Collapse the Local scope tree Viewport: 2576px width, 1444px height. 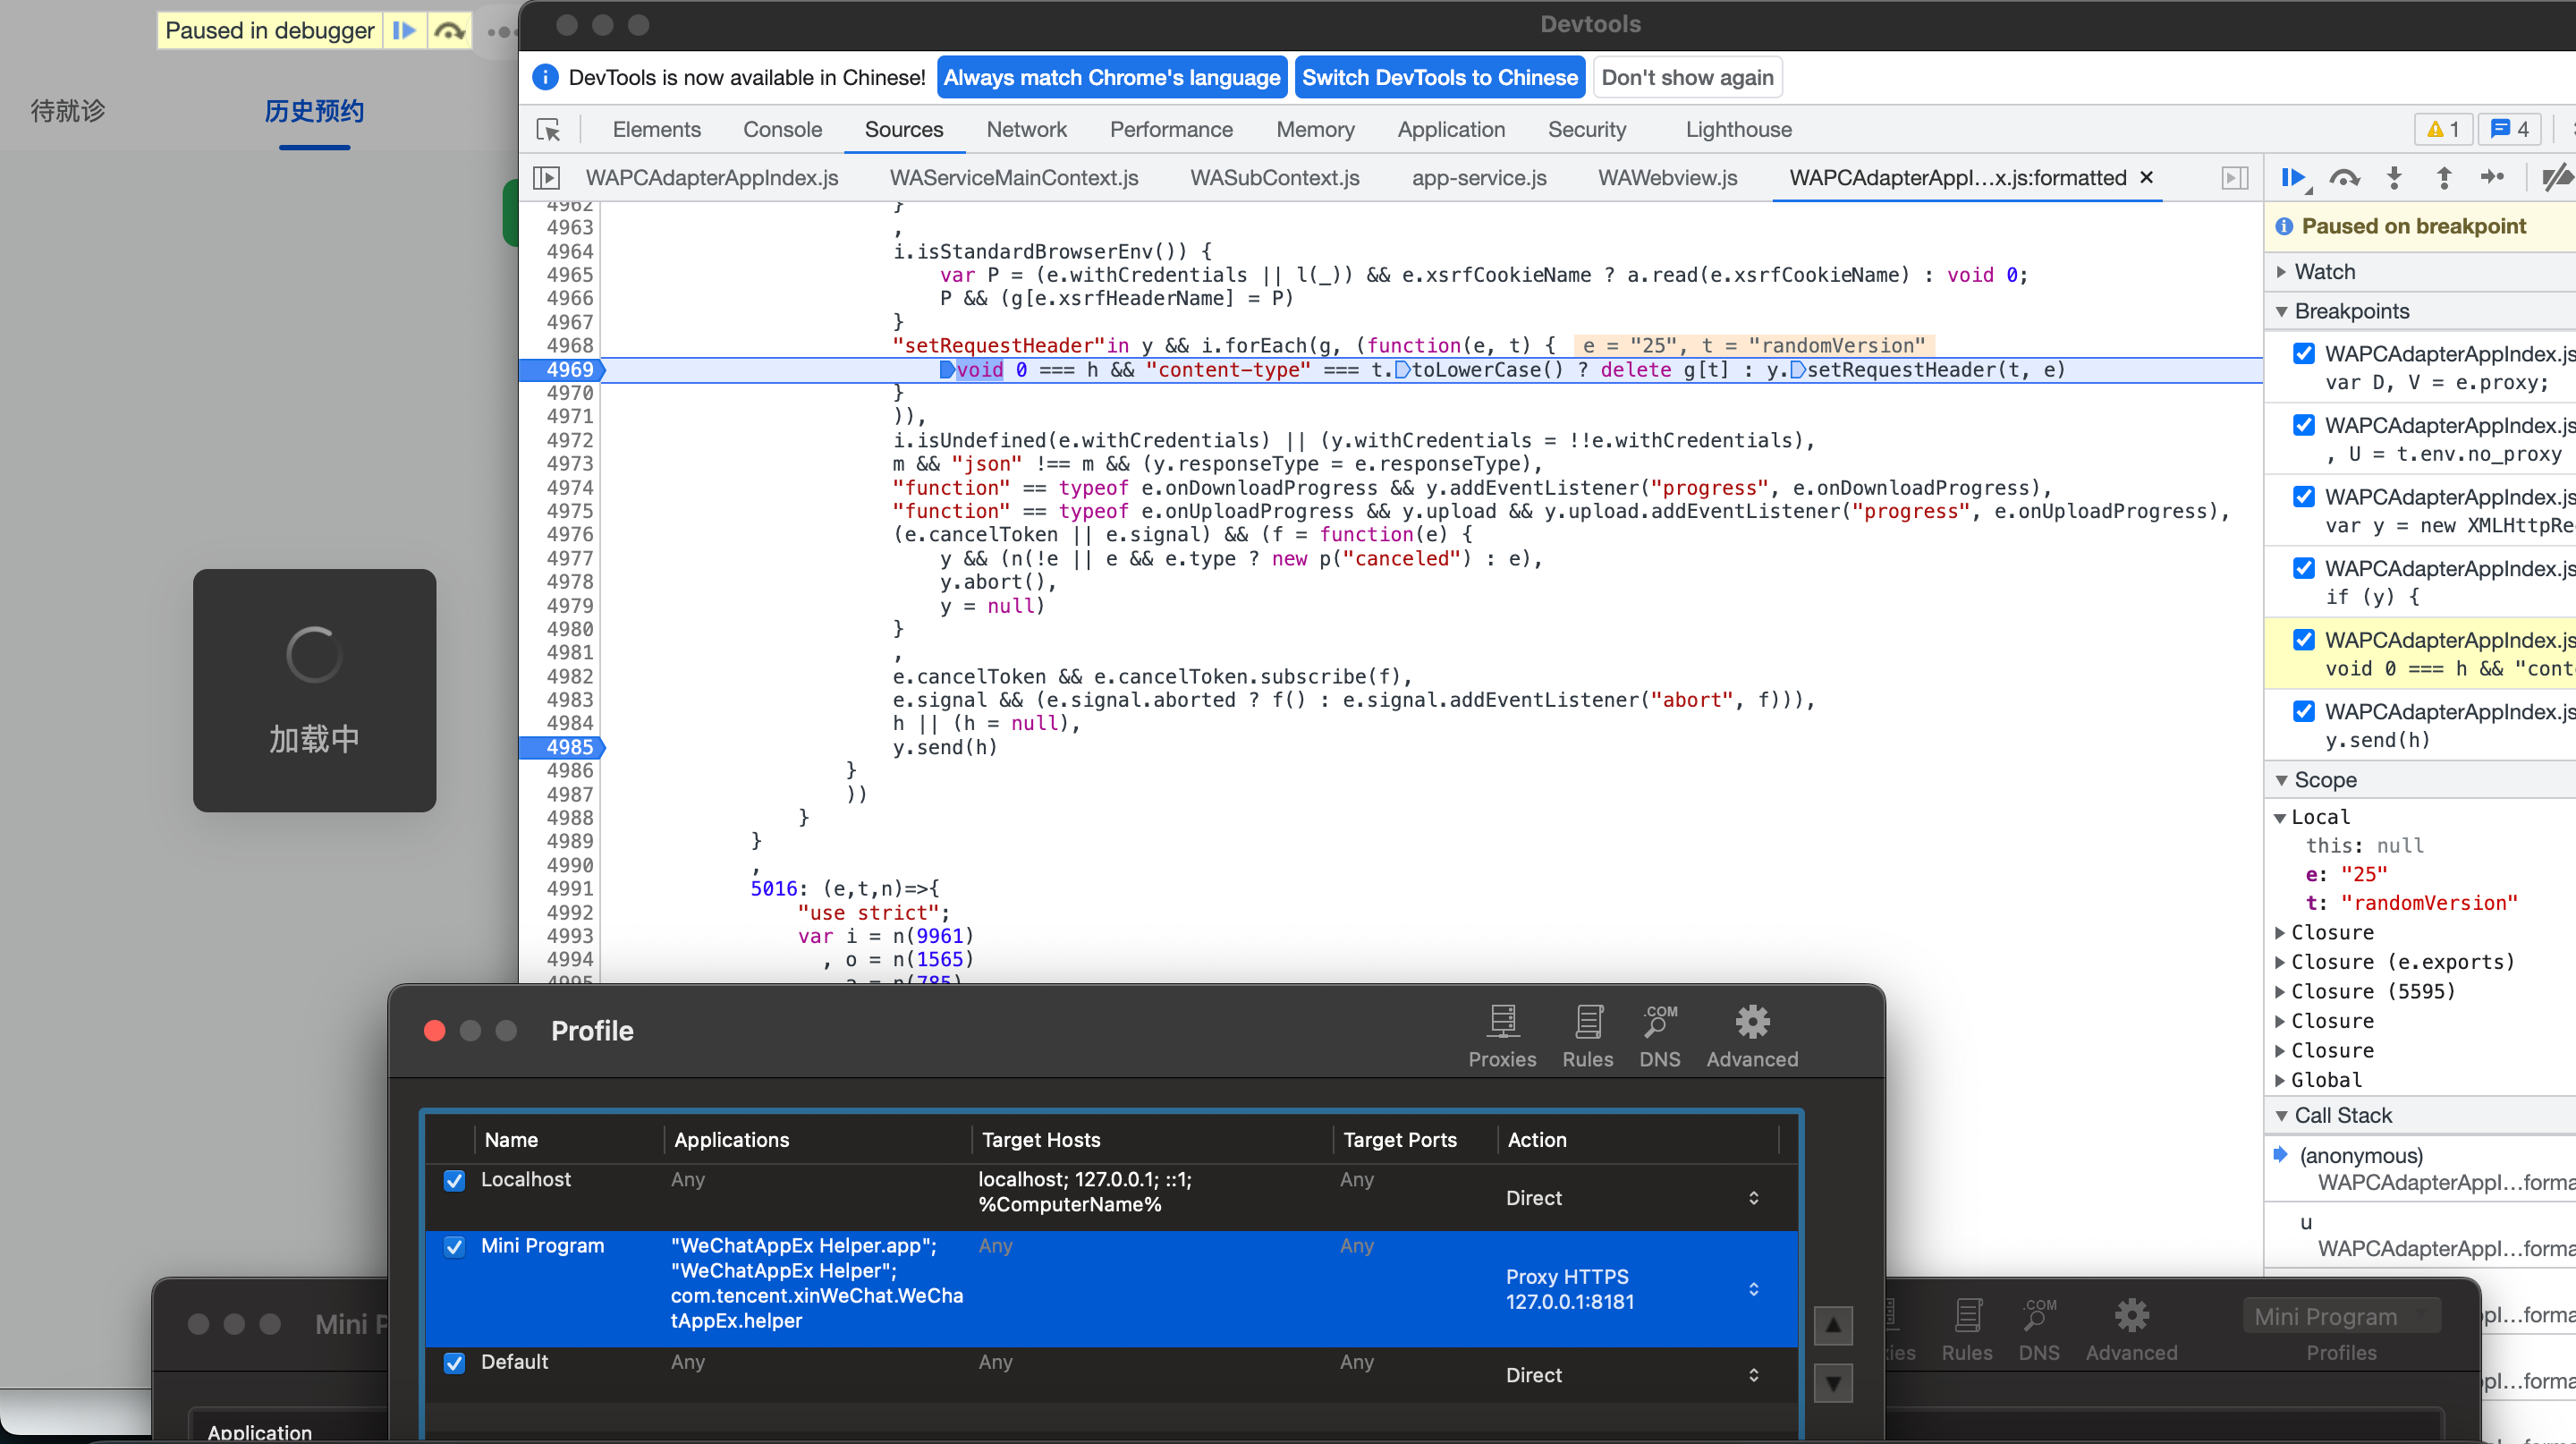pyautogui.click(x=2281, y=817)
